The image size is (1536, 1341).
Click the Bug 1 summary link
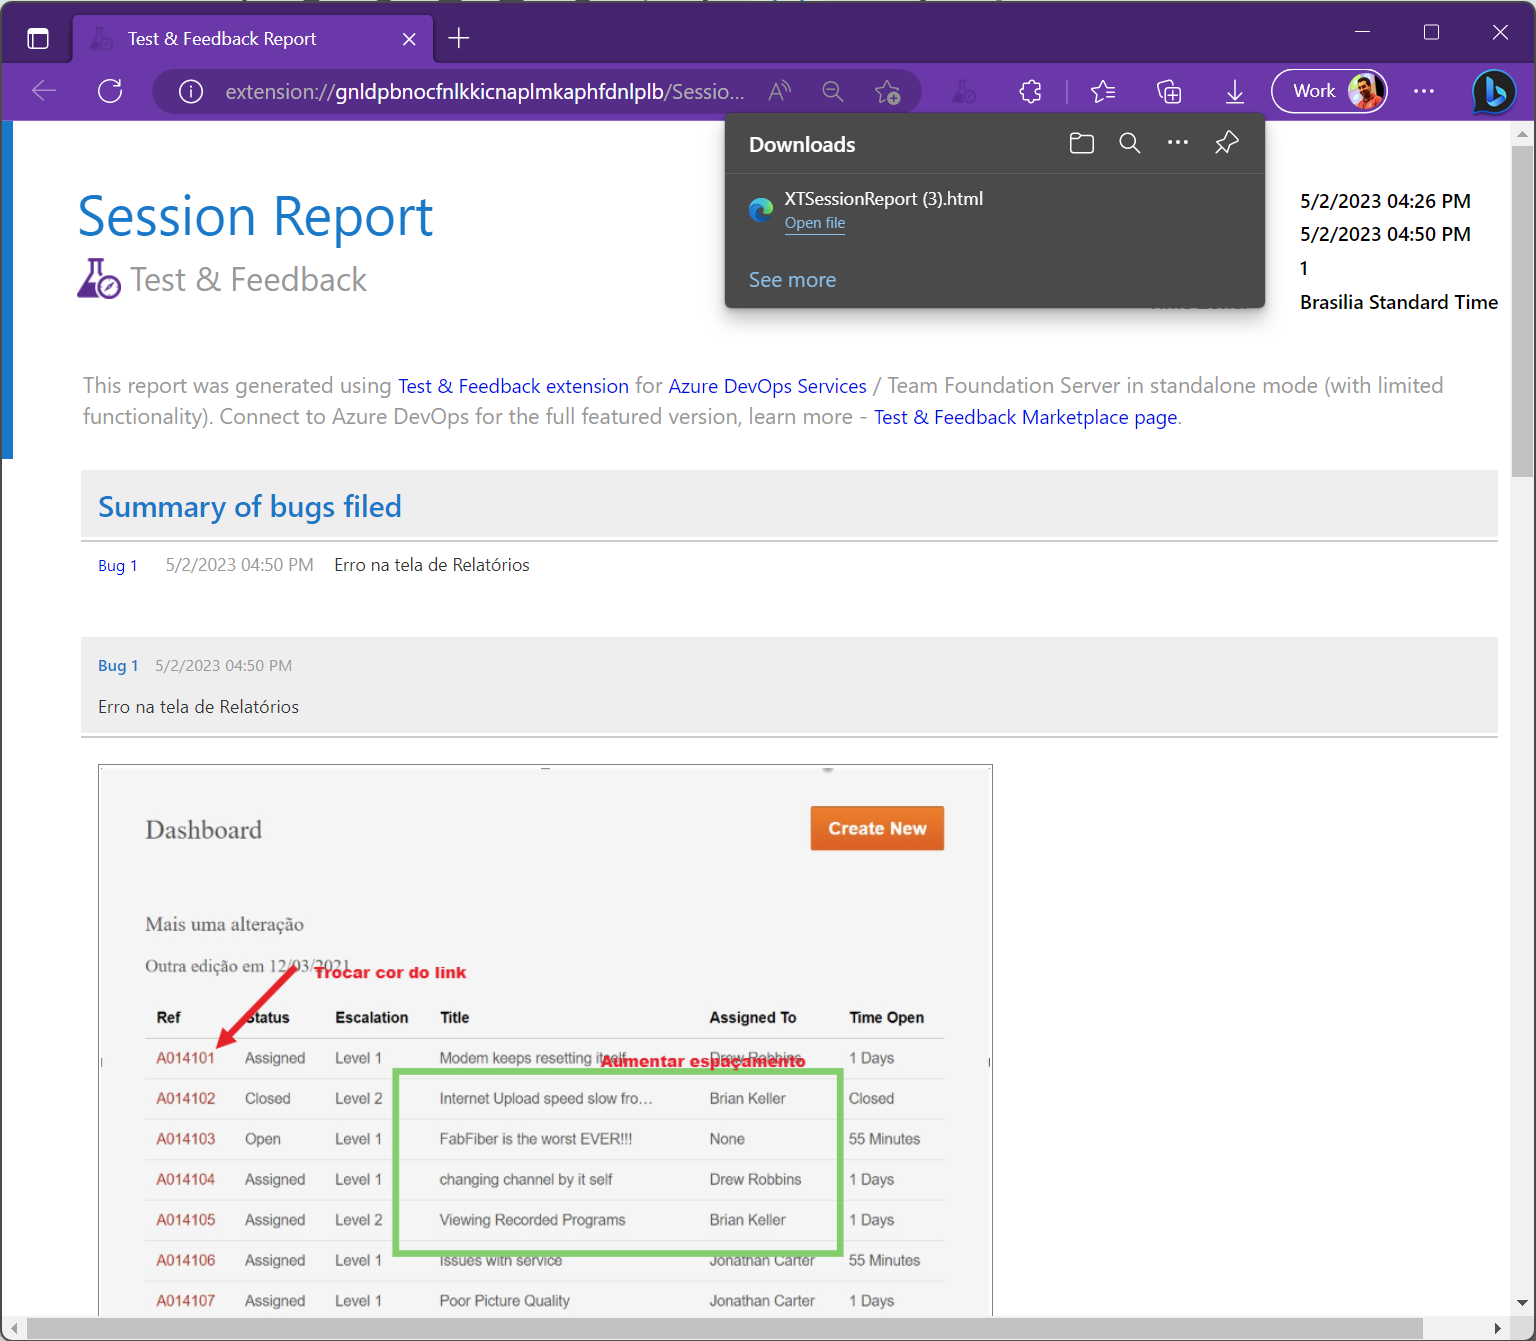(117, 566)
